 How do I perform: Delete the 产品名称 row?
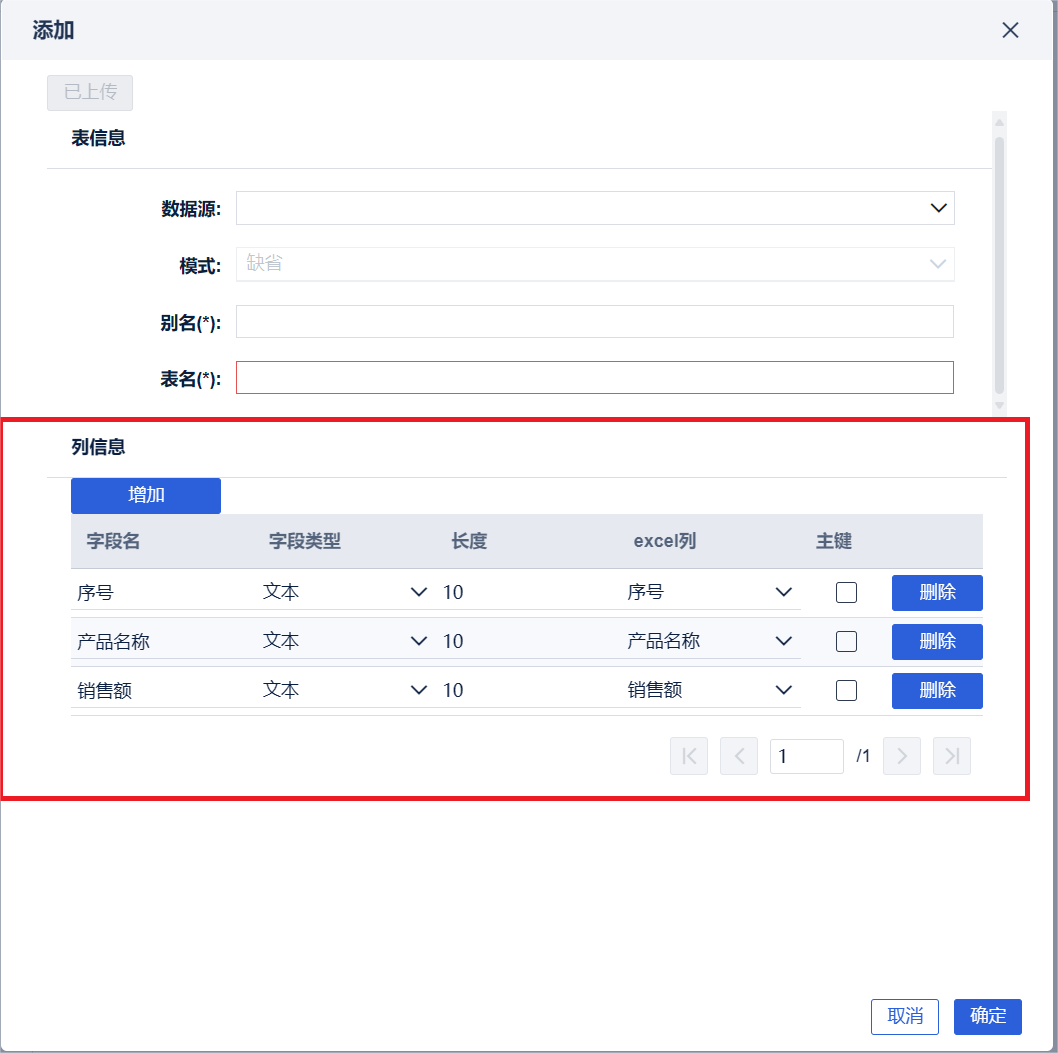tap(937, 642)
